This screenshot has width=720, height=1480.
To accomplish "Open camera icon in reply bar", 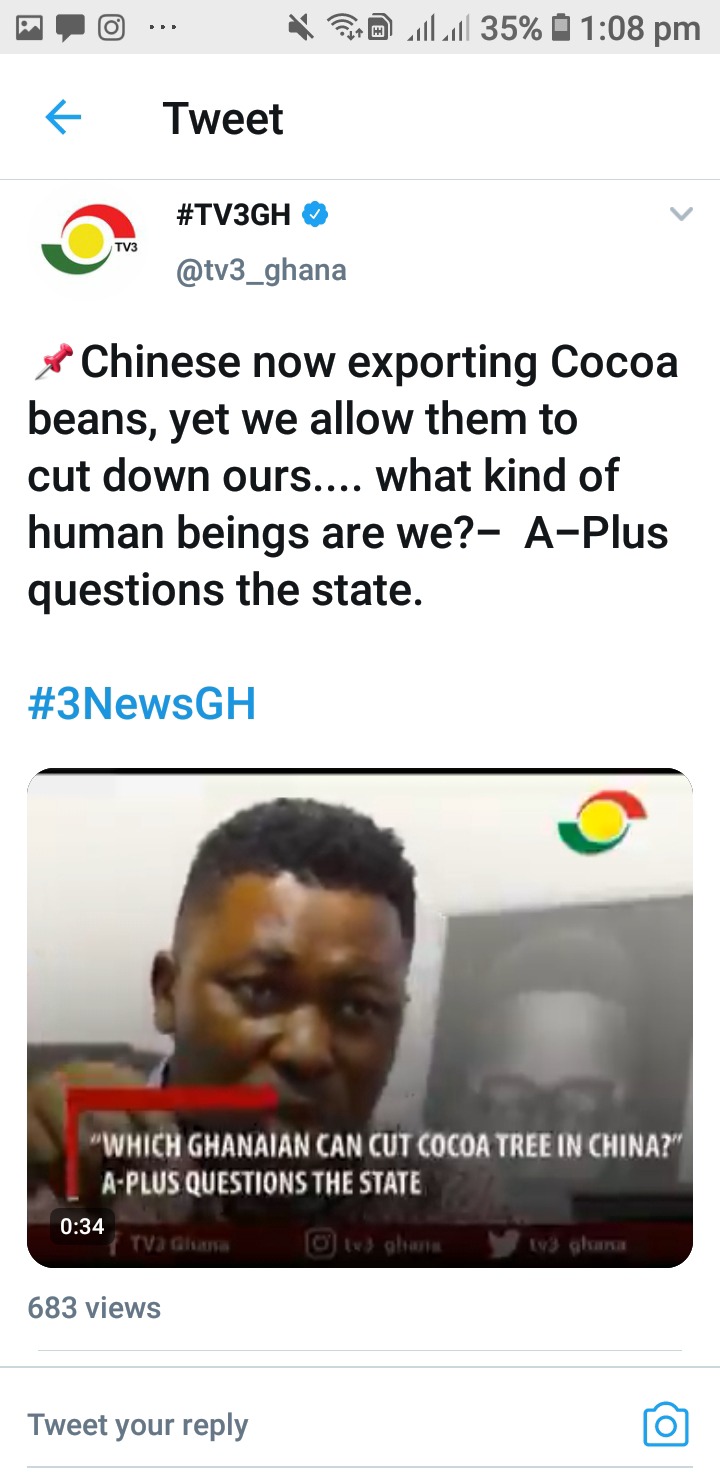I will pyautogui.click(x=665, y=1424).
